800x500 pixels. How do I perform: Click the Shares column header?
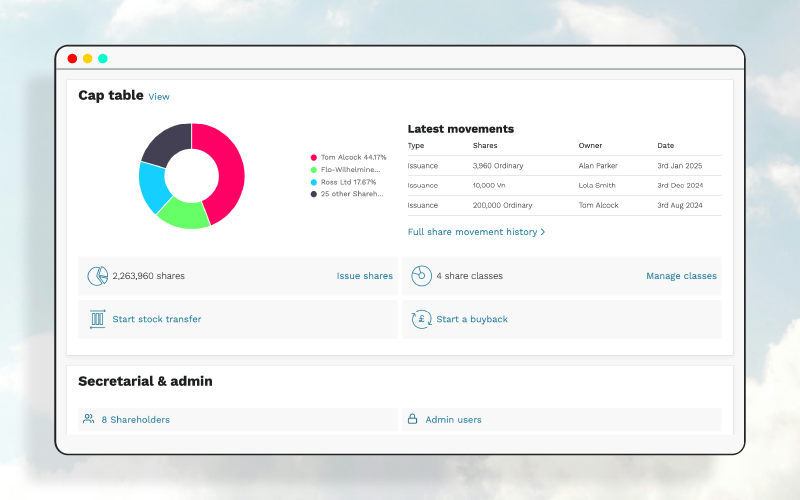pos(485,146)
